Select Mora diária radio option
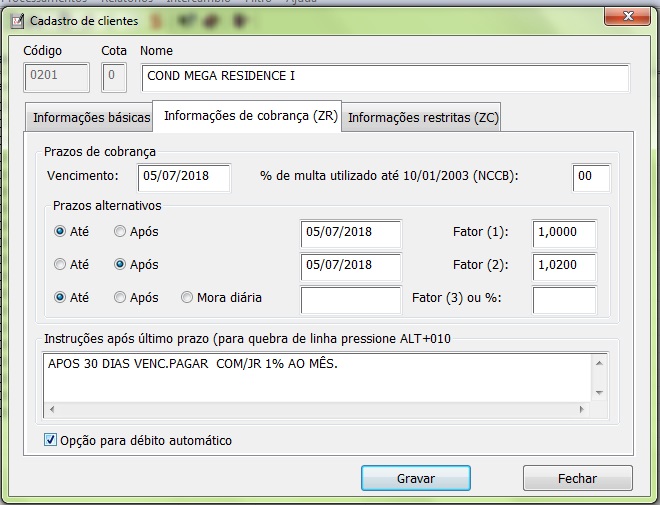Viewport: 660px width, 505px height. (x=187, y=297)
